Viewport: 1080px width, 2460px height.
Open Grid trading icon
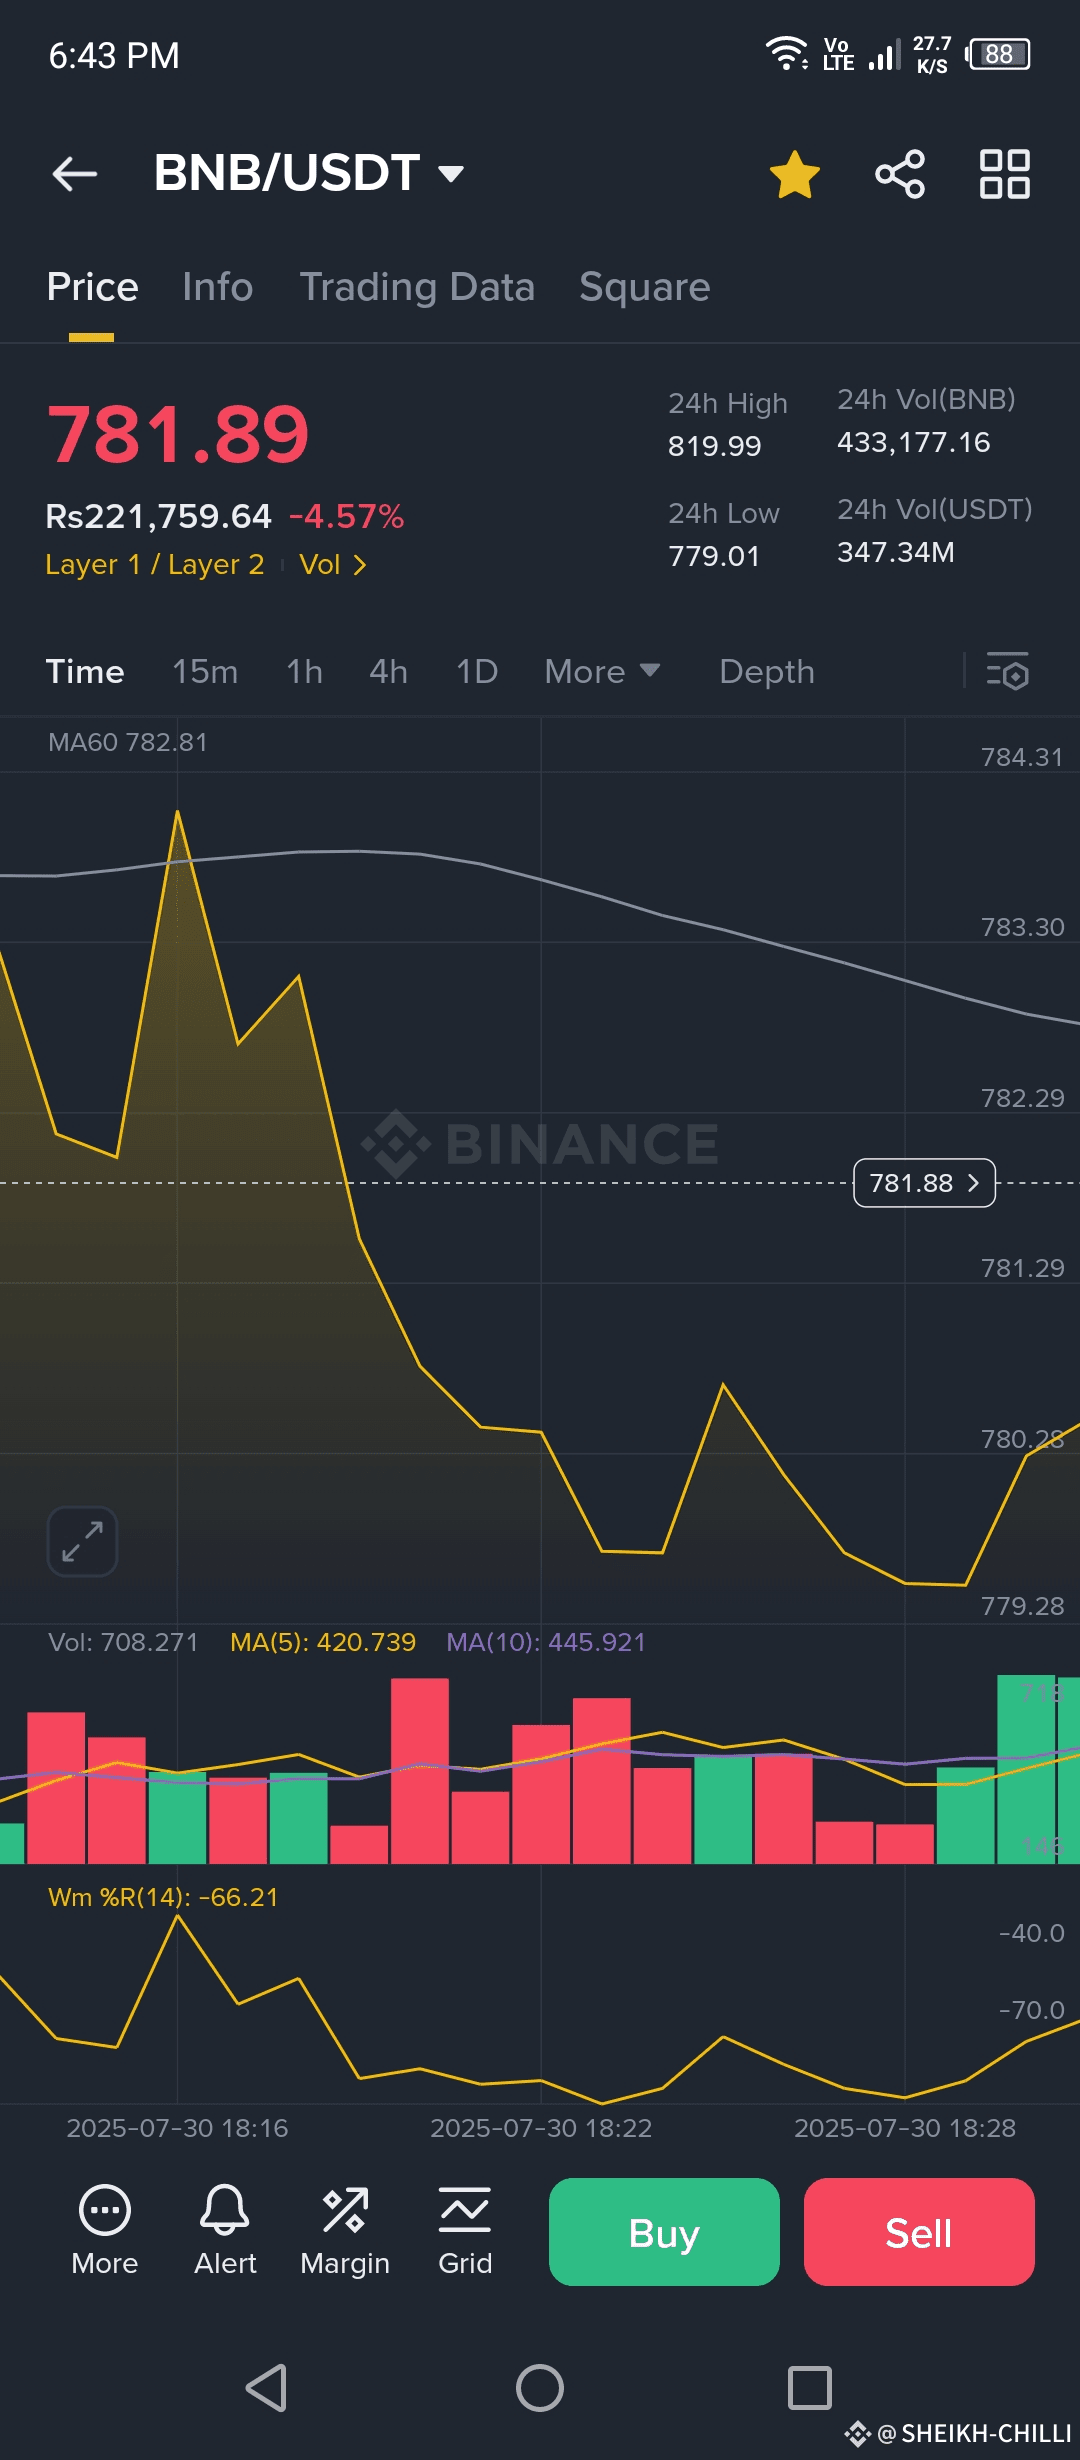465,2232
